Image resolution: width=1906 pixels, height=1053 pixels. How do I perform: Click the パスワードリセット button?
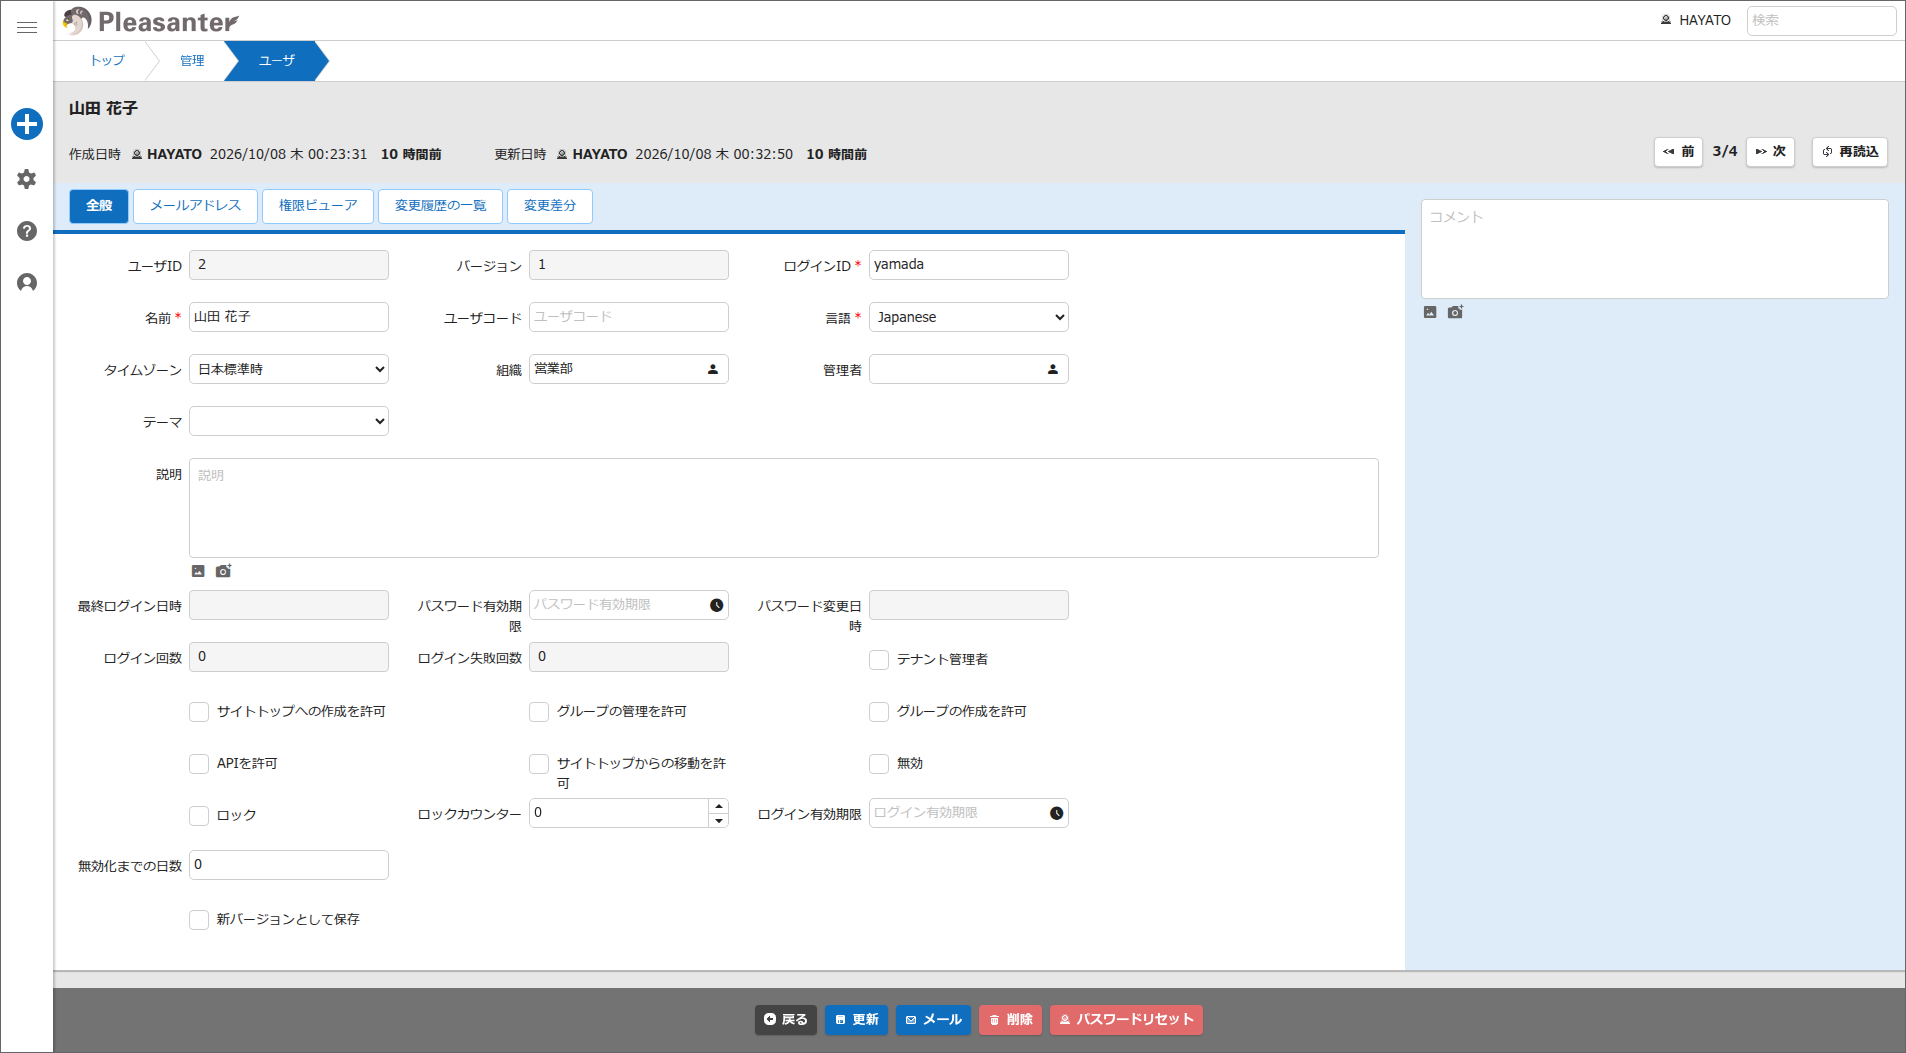coord(1126,1020)
